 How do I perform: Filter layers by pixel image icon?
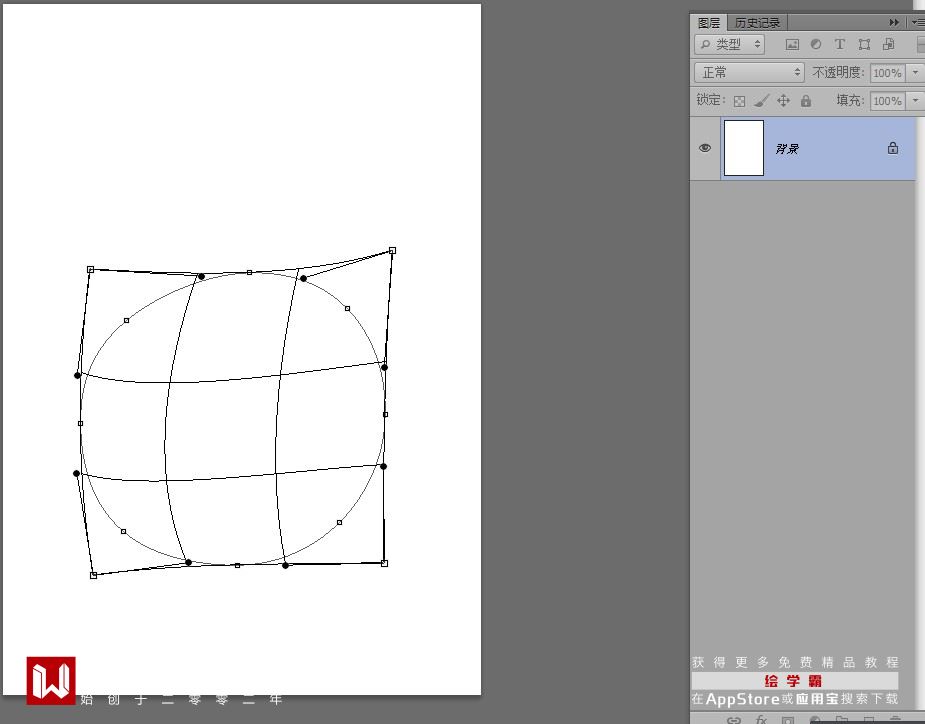click(792, 44)
